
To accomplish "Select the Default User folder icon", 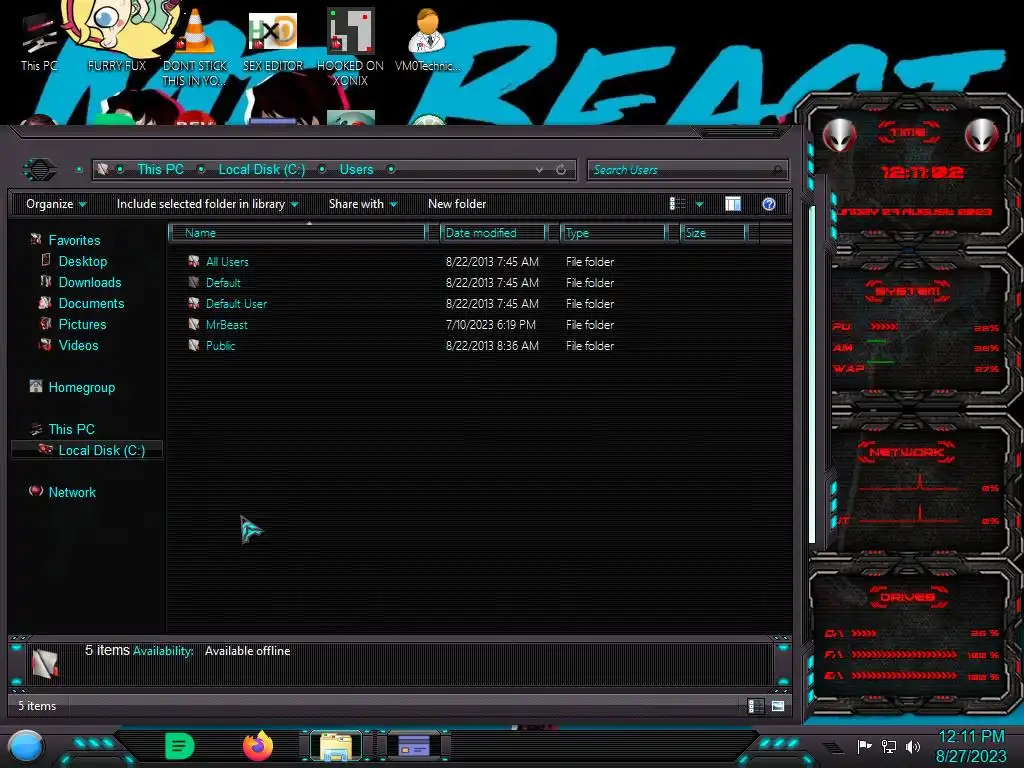I will click(194, 303).
